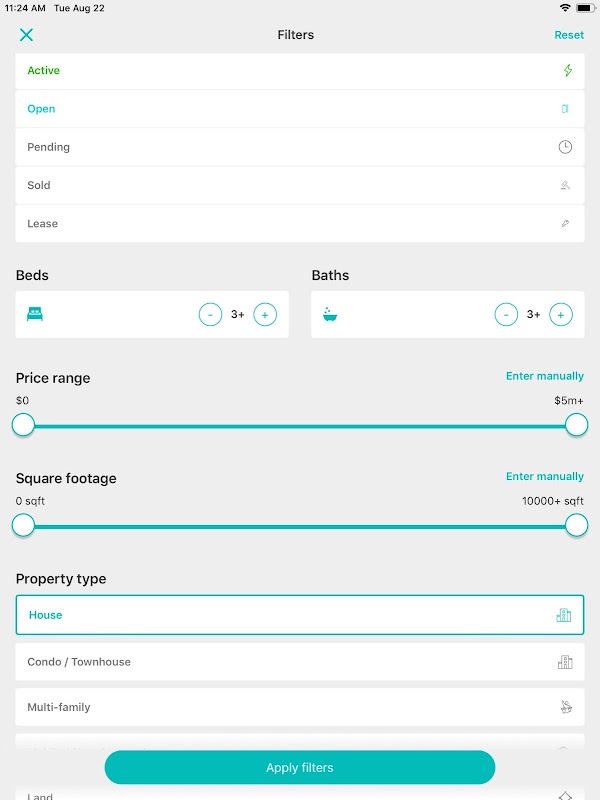
Task: Decrease the number of beds
Action: (x=210, y=314)
